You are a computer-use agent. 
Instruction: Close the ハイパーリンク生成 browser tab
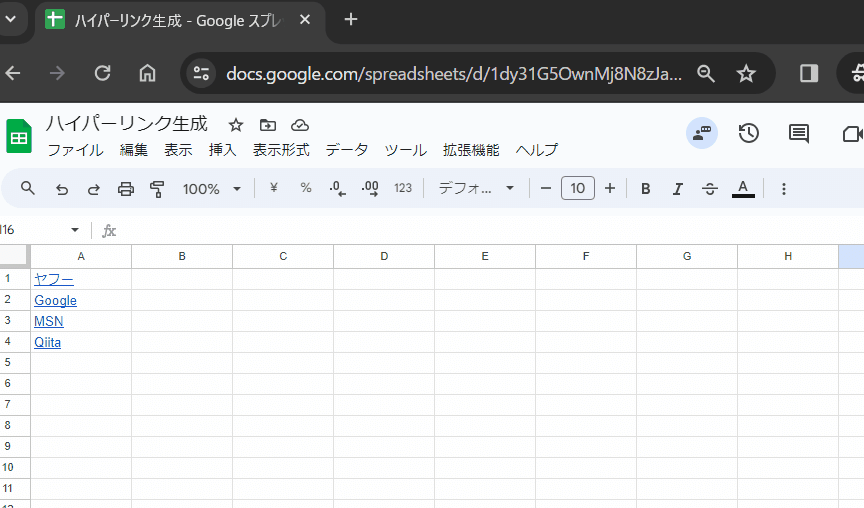305,20
